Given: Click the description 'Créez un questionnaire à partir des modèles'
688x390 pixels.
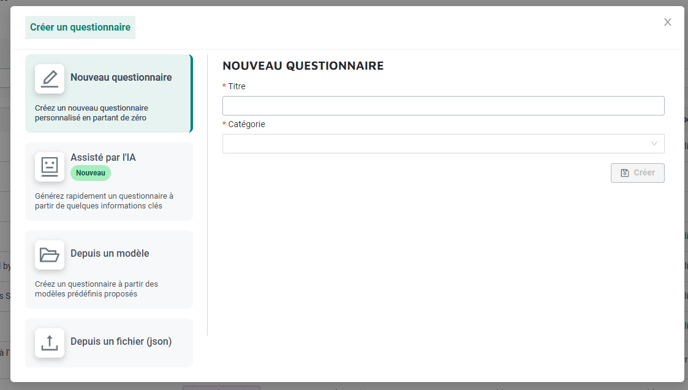Looking at the screenshot, I should 97,289.
